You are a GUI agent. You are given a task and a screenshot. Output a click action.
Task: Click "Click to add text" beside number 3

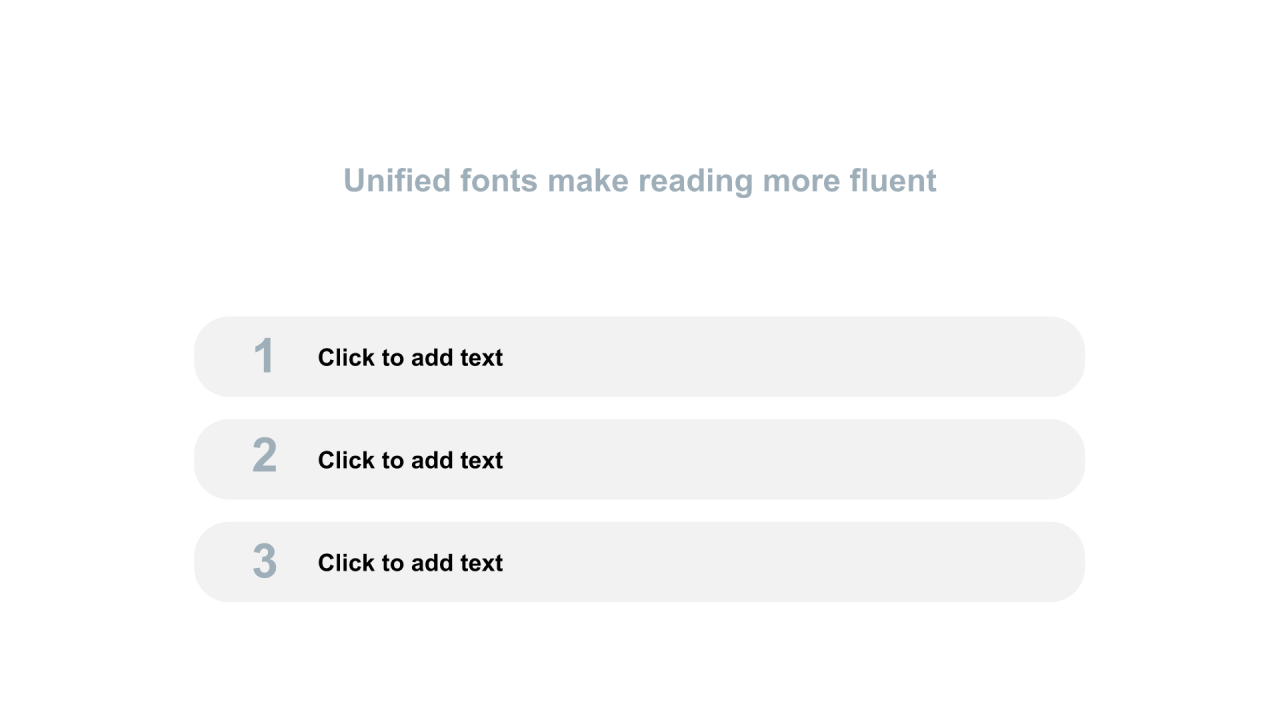410,563
